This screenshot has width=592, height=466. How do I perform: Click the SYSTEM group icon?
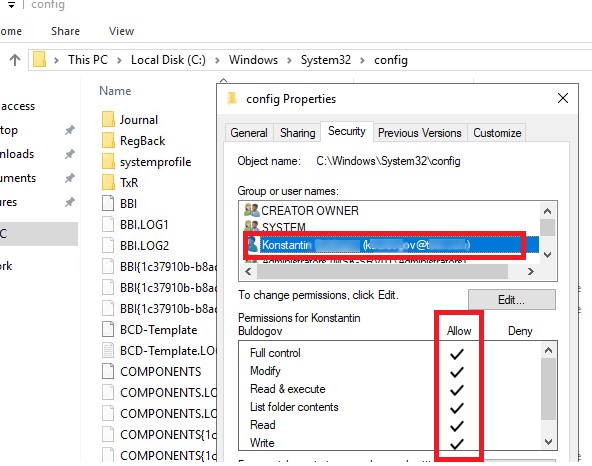coord(252,226)
